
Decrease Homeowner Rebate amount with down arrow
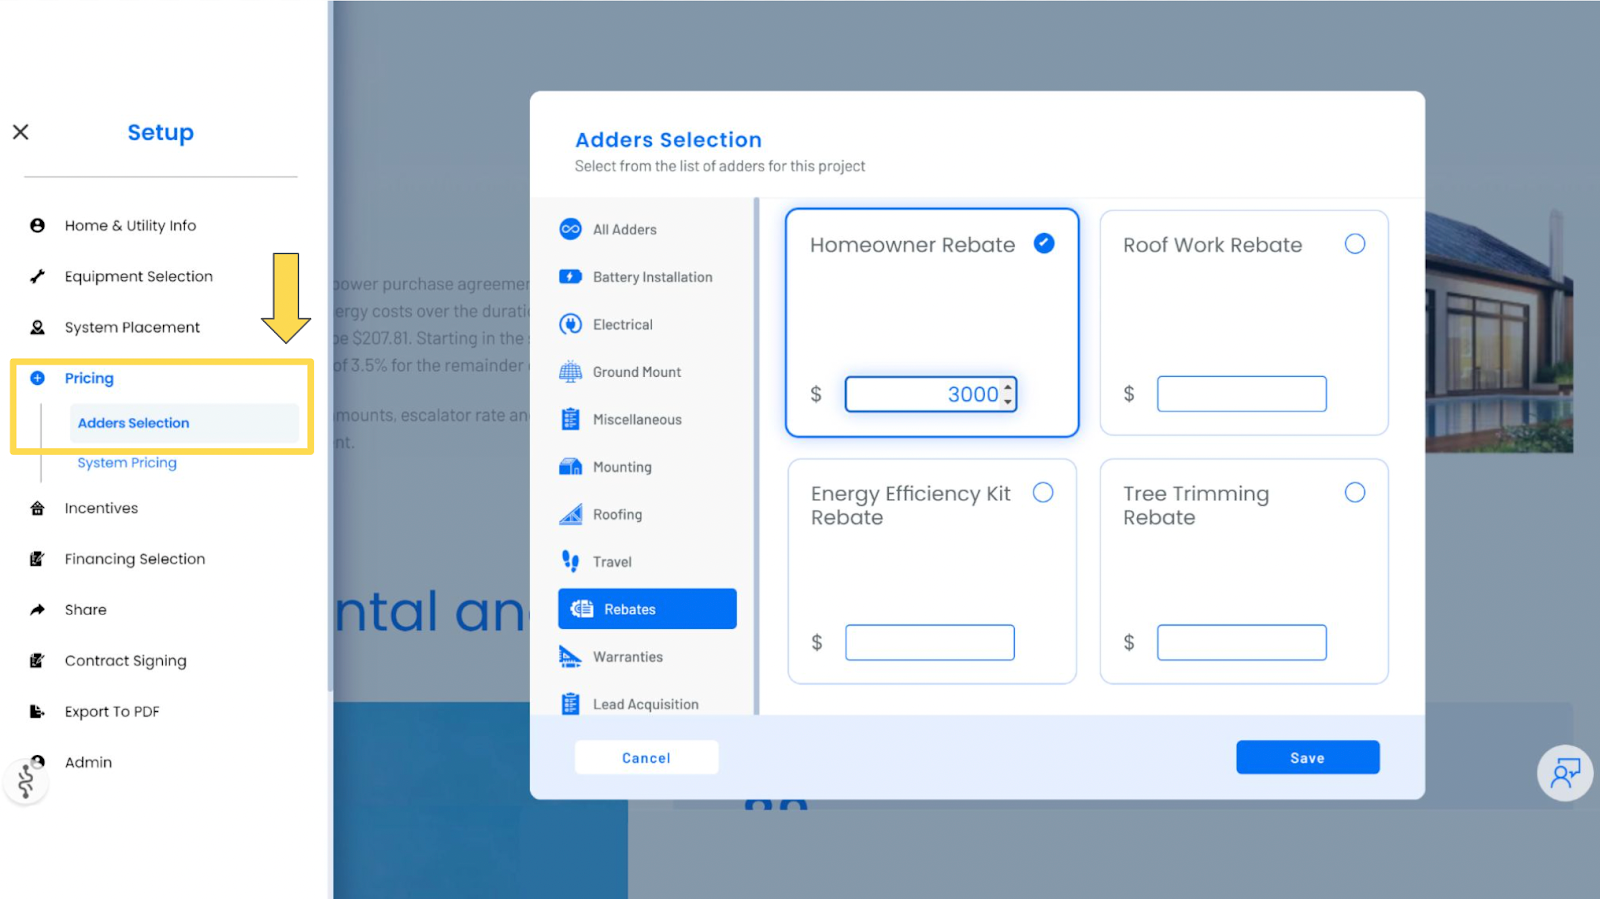tap(1008, 402)
